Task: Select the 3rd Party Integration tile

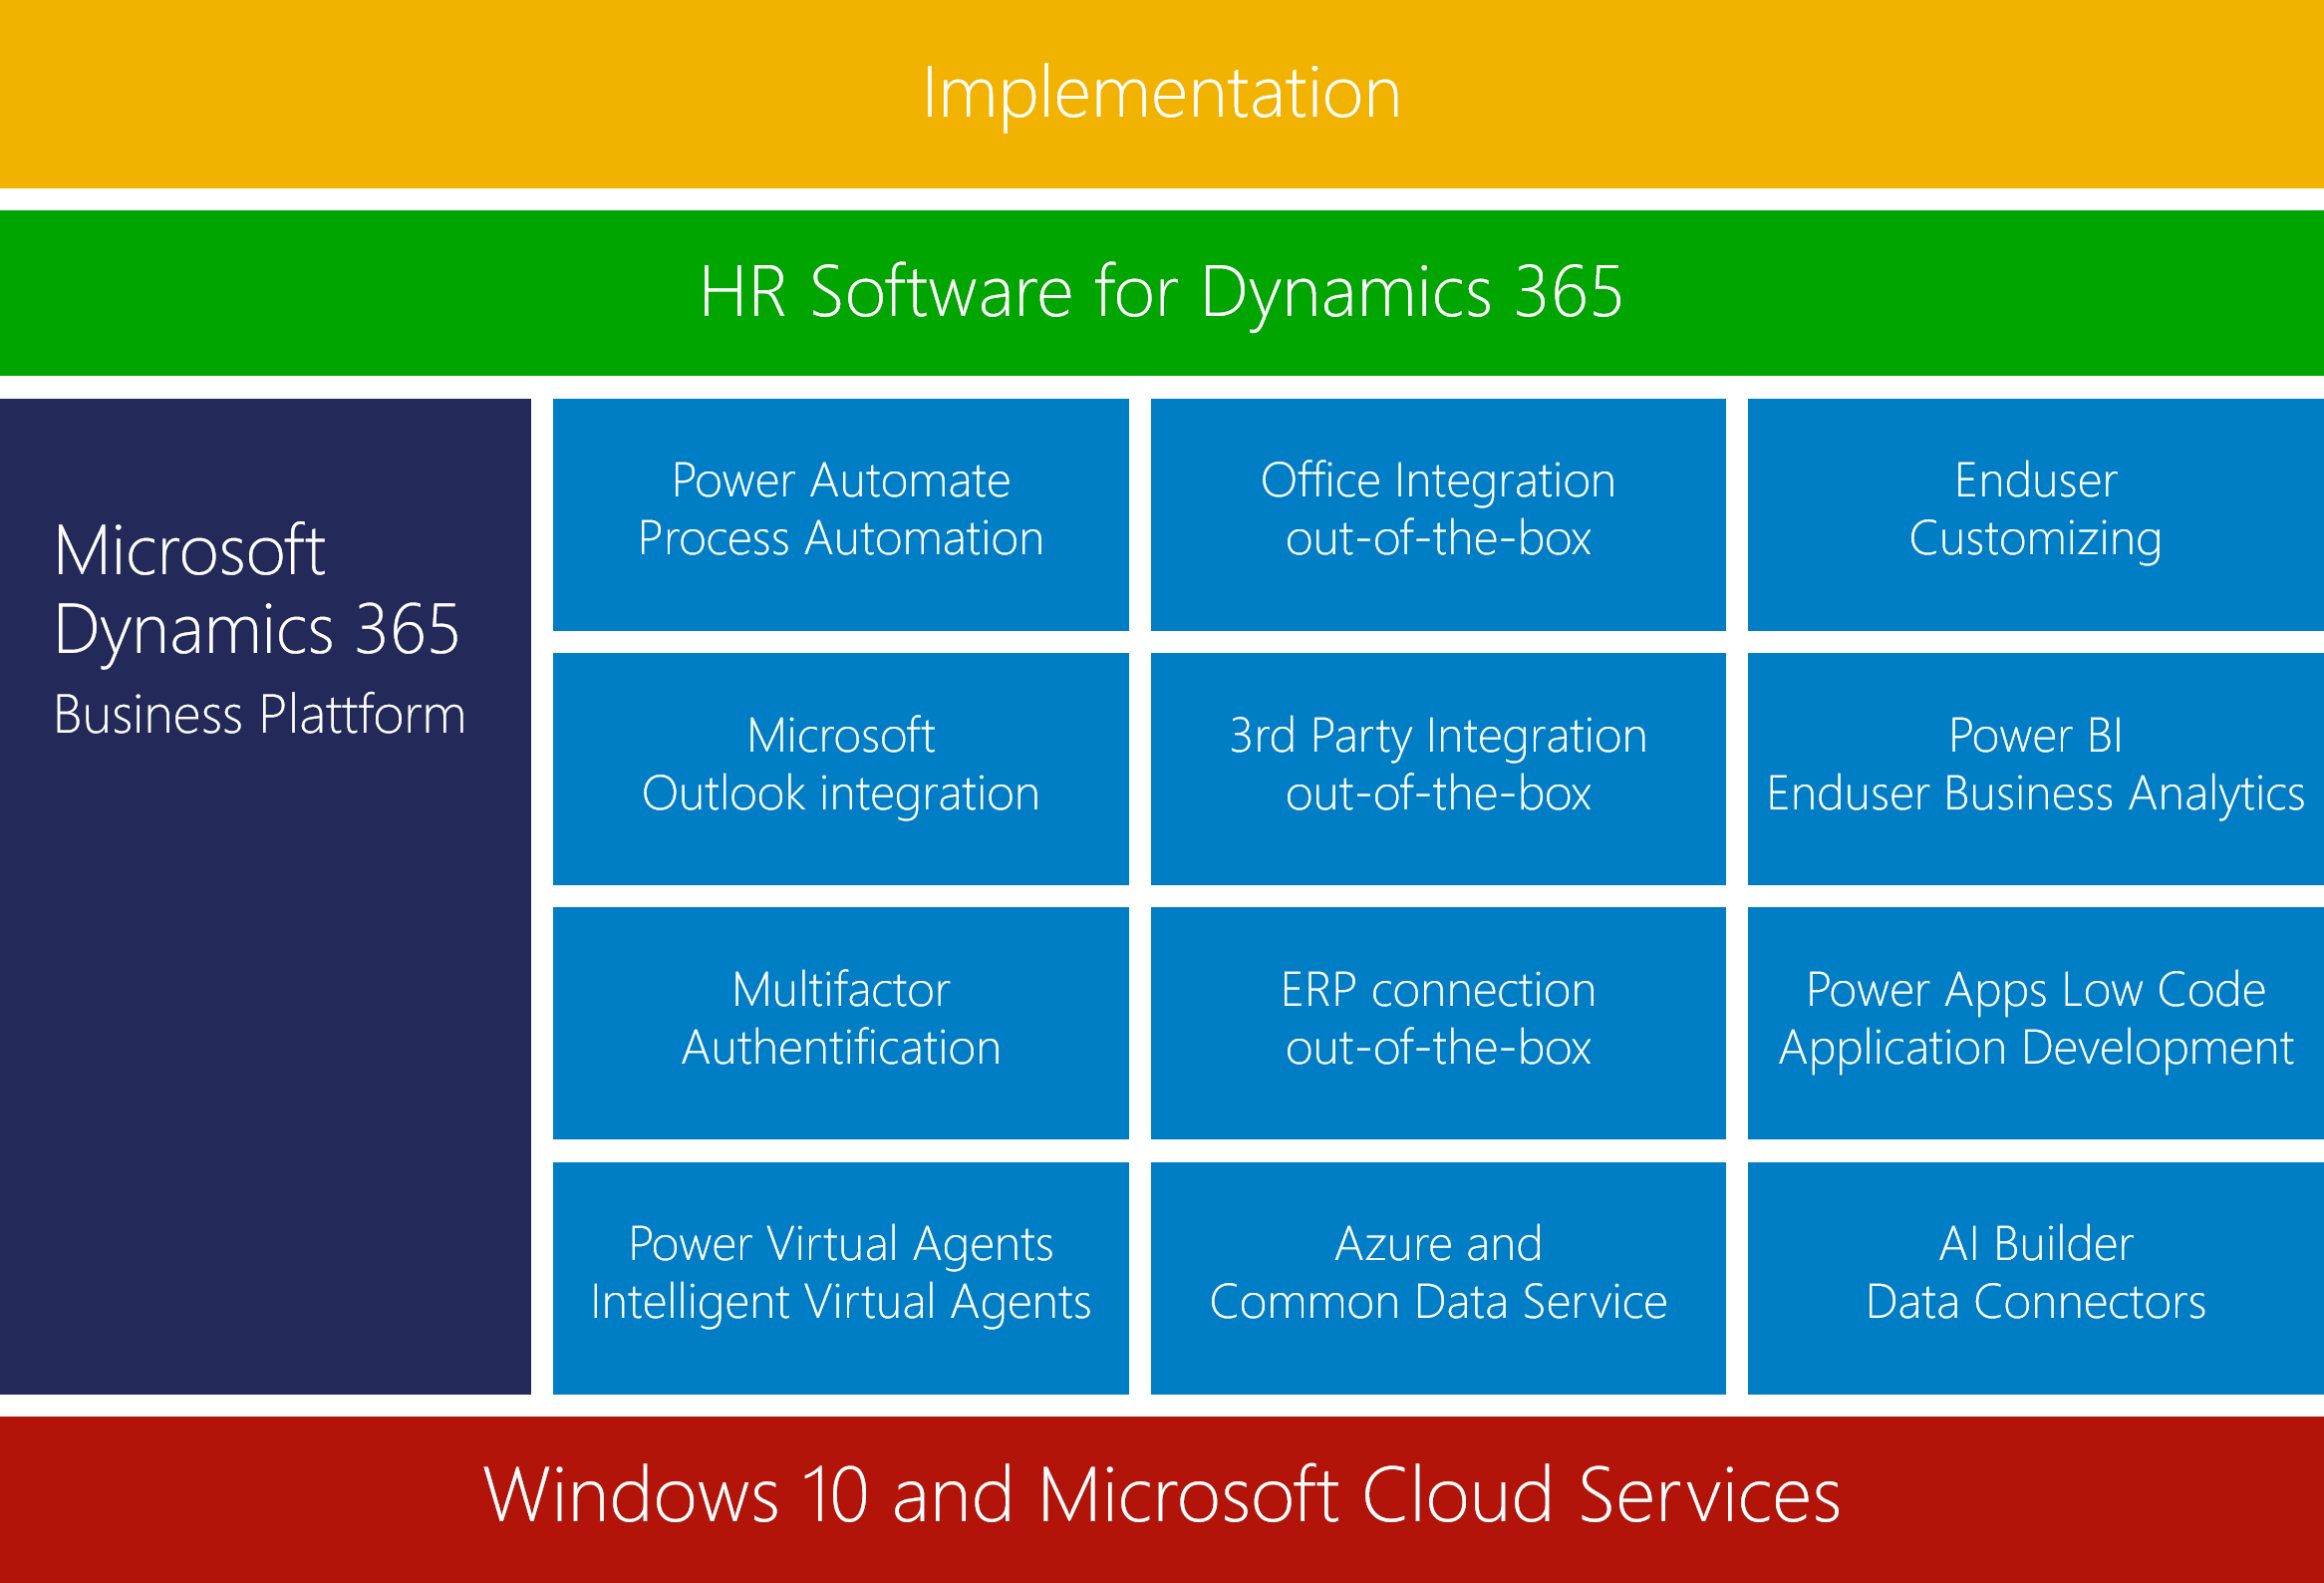Action: [1438, 768]
